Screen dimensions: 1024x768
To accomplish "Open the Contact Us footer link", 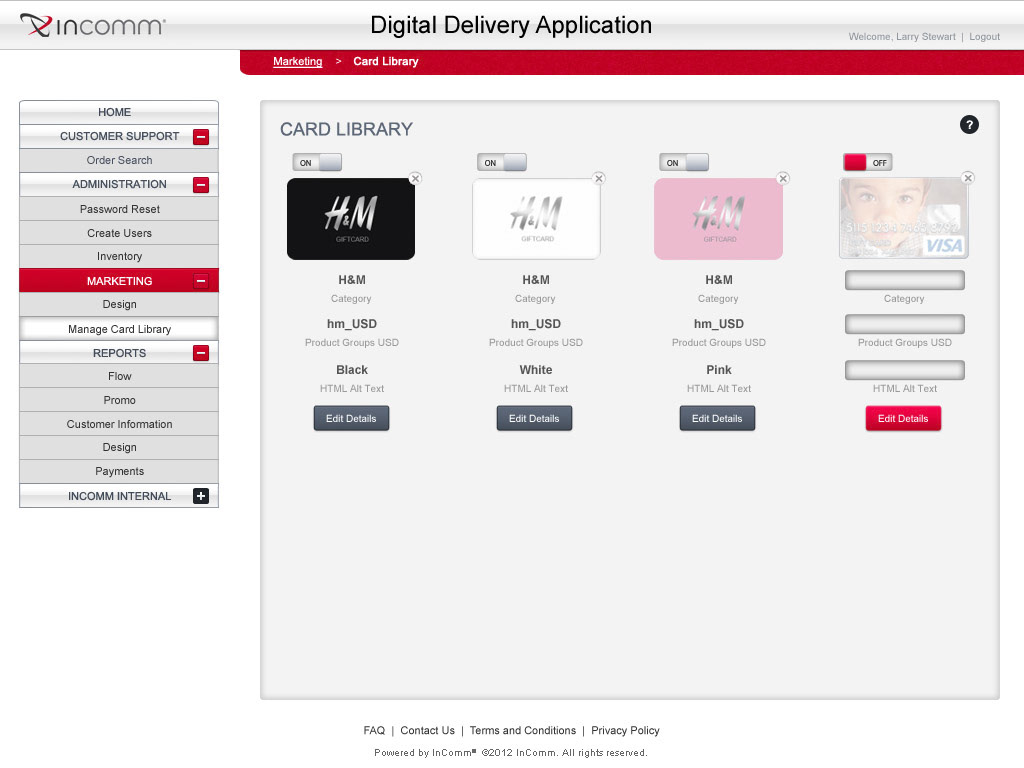I will (x=427, y=731).
